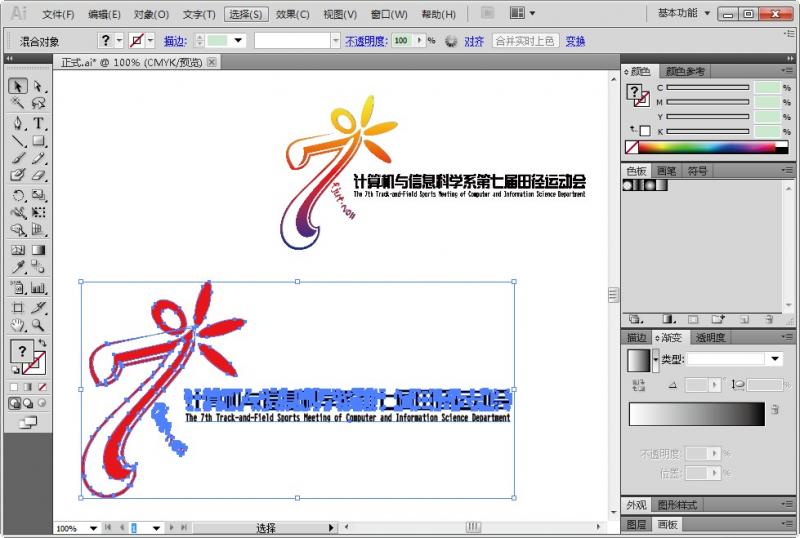Set toolbox fill to None
800x538 pixels.
(41, 386)
